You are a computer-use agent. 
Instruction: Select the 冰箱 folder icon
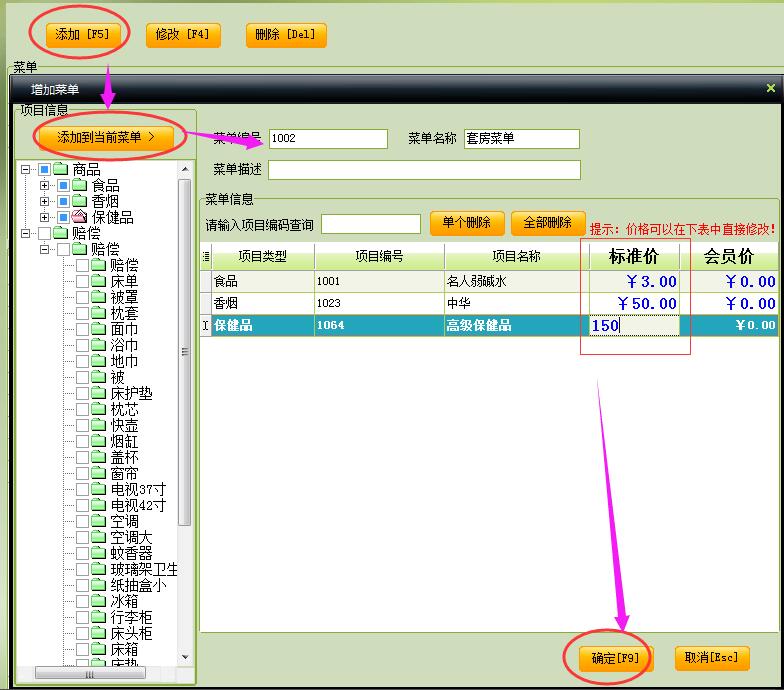(x=98, y=601)
